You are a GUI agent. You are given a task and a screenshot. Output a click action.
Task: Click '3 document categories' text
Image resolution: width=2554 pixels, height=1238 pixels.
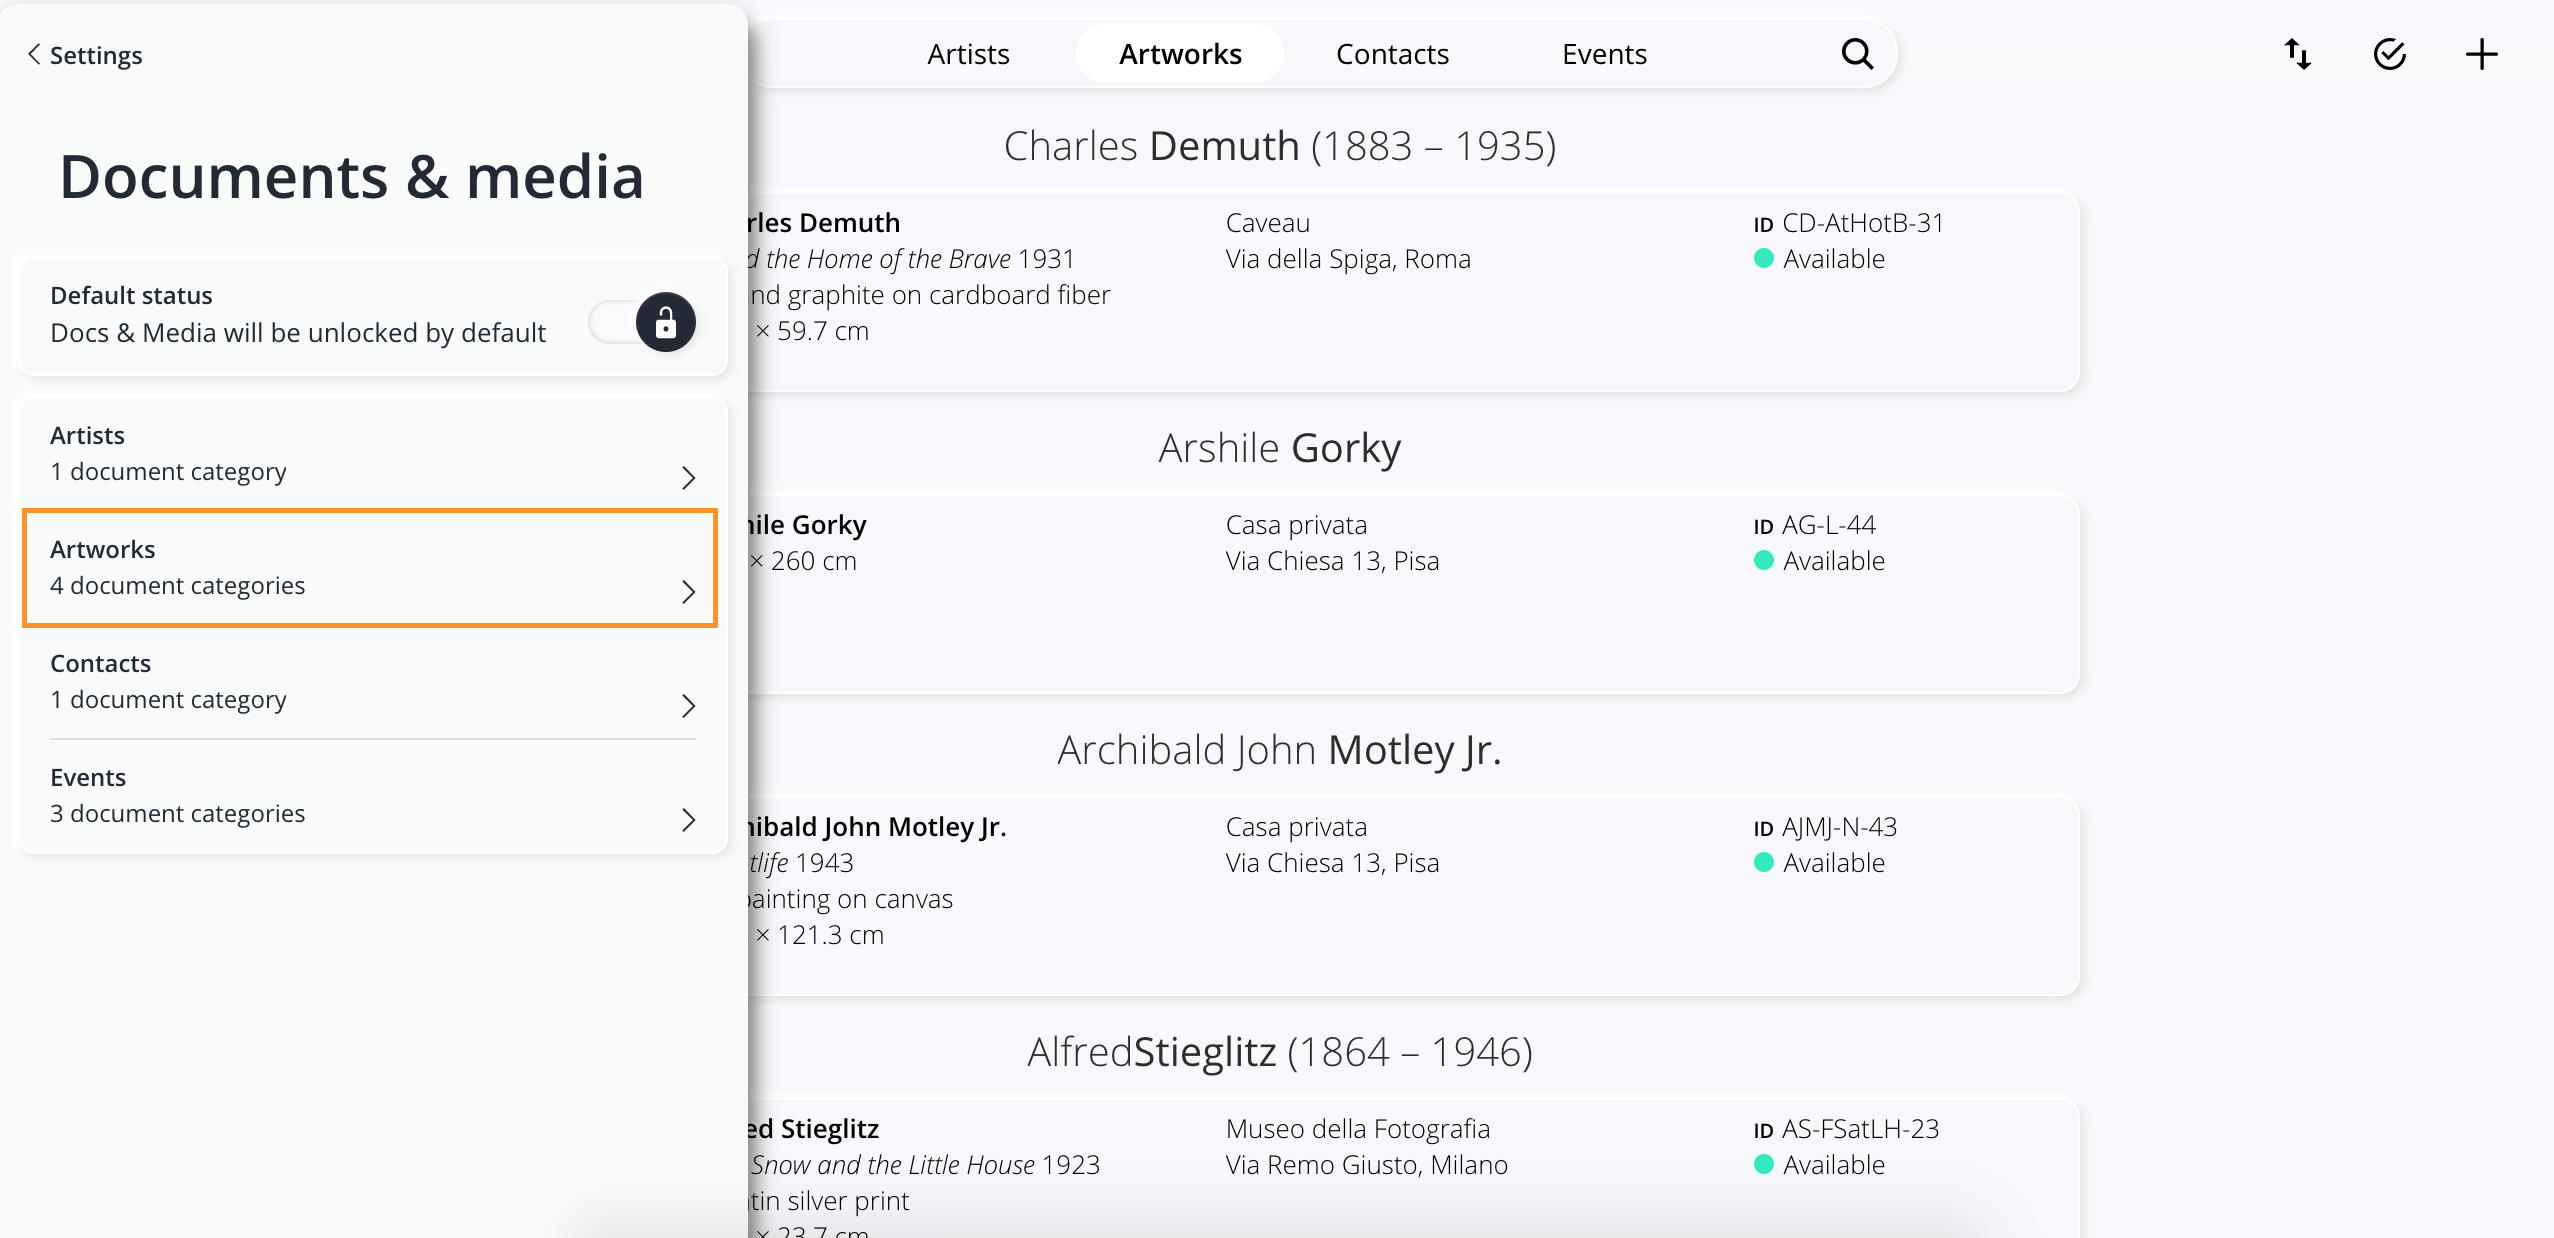pos(178,814)
